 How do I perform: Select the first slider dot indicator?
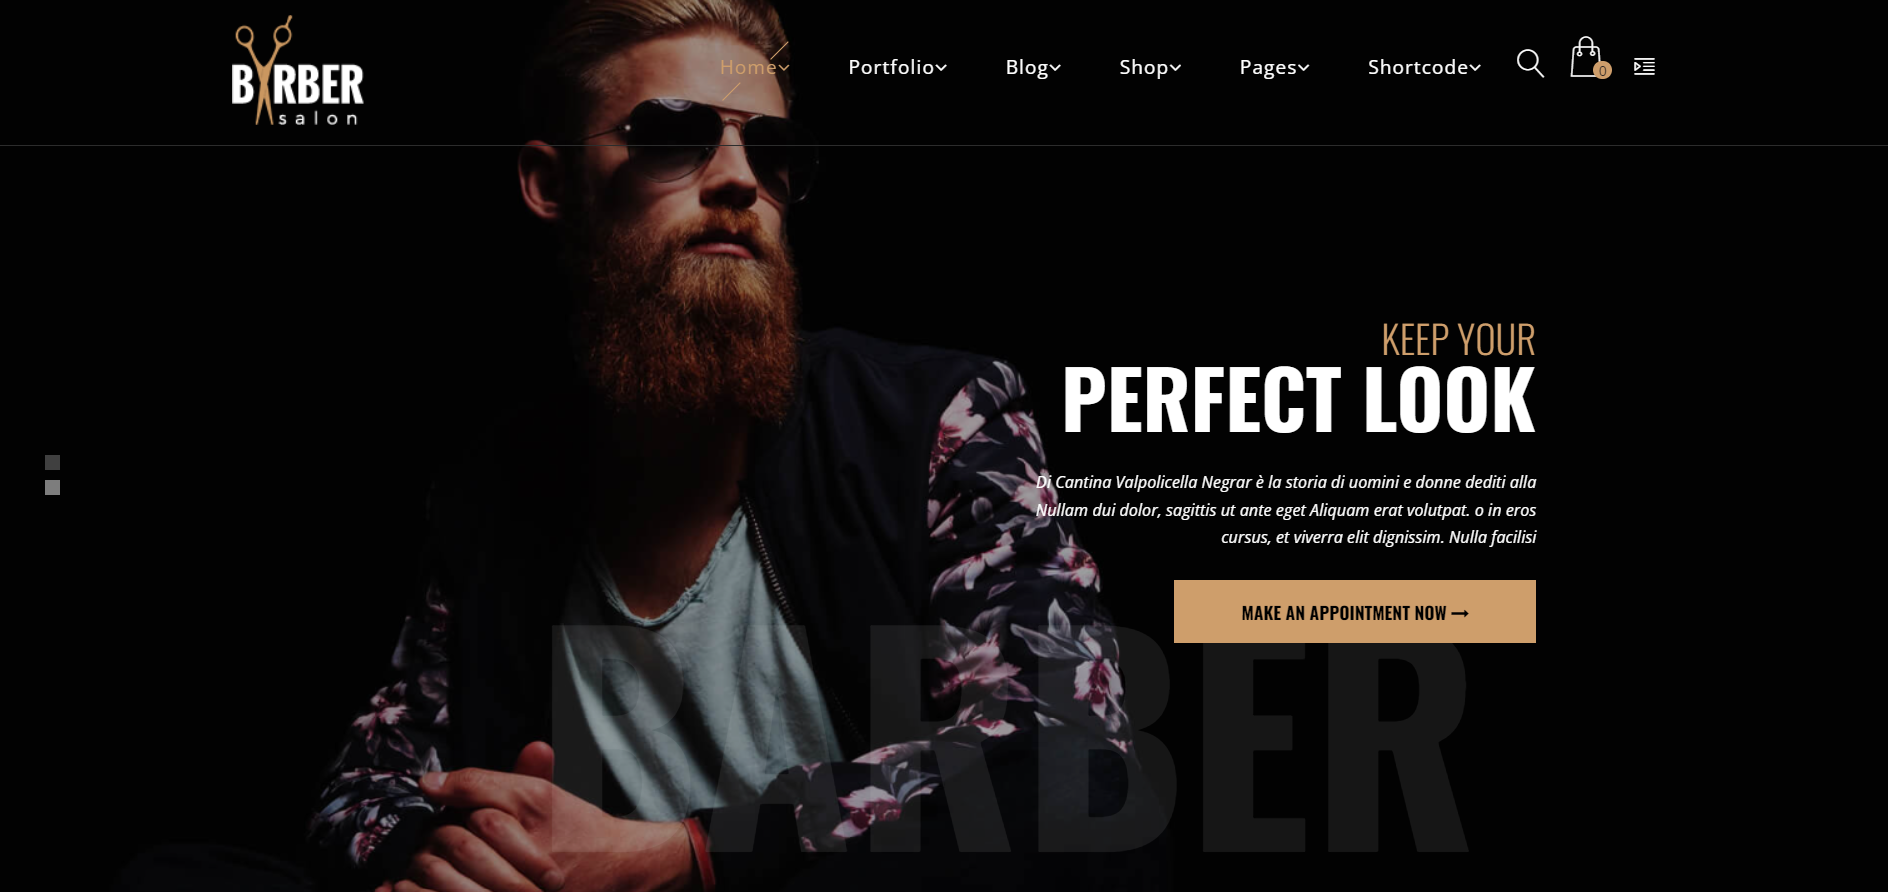point(53,462)
